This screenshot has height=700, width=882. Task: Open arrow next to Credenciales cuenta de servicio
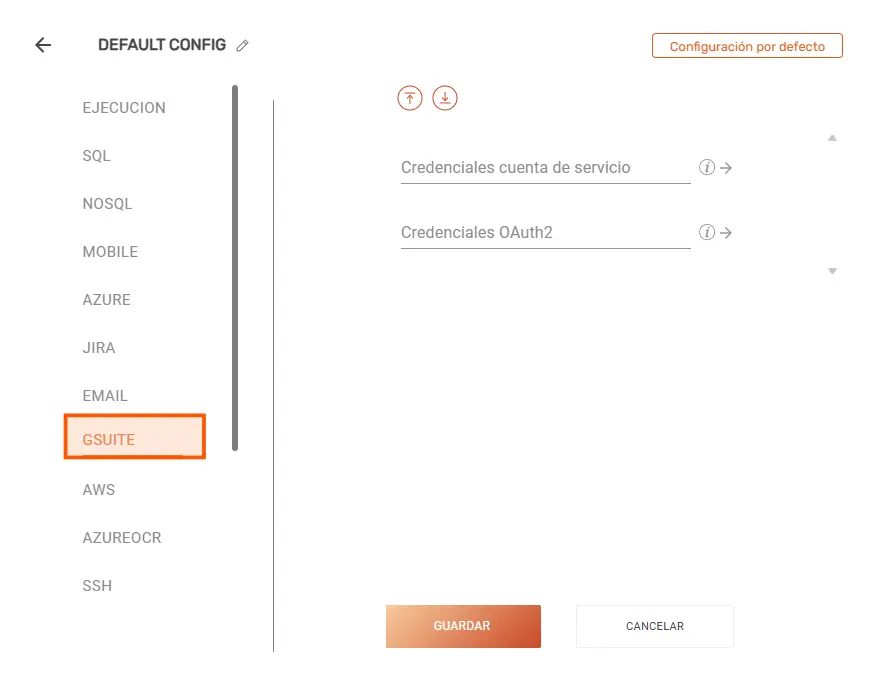(726, 168)
